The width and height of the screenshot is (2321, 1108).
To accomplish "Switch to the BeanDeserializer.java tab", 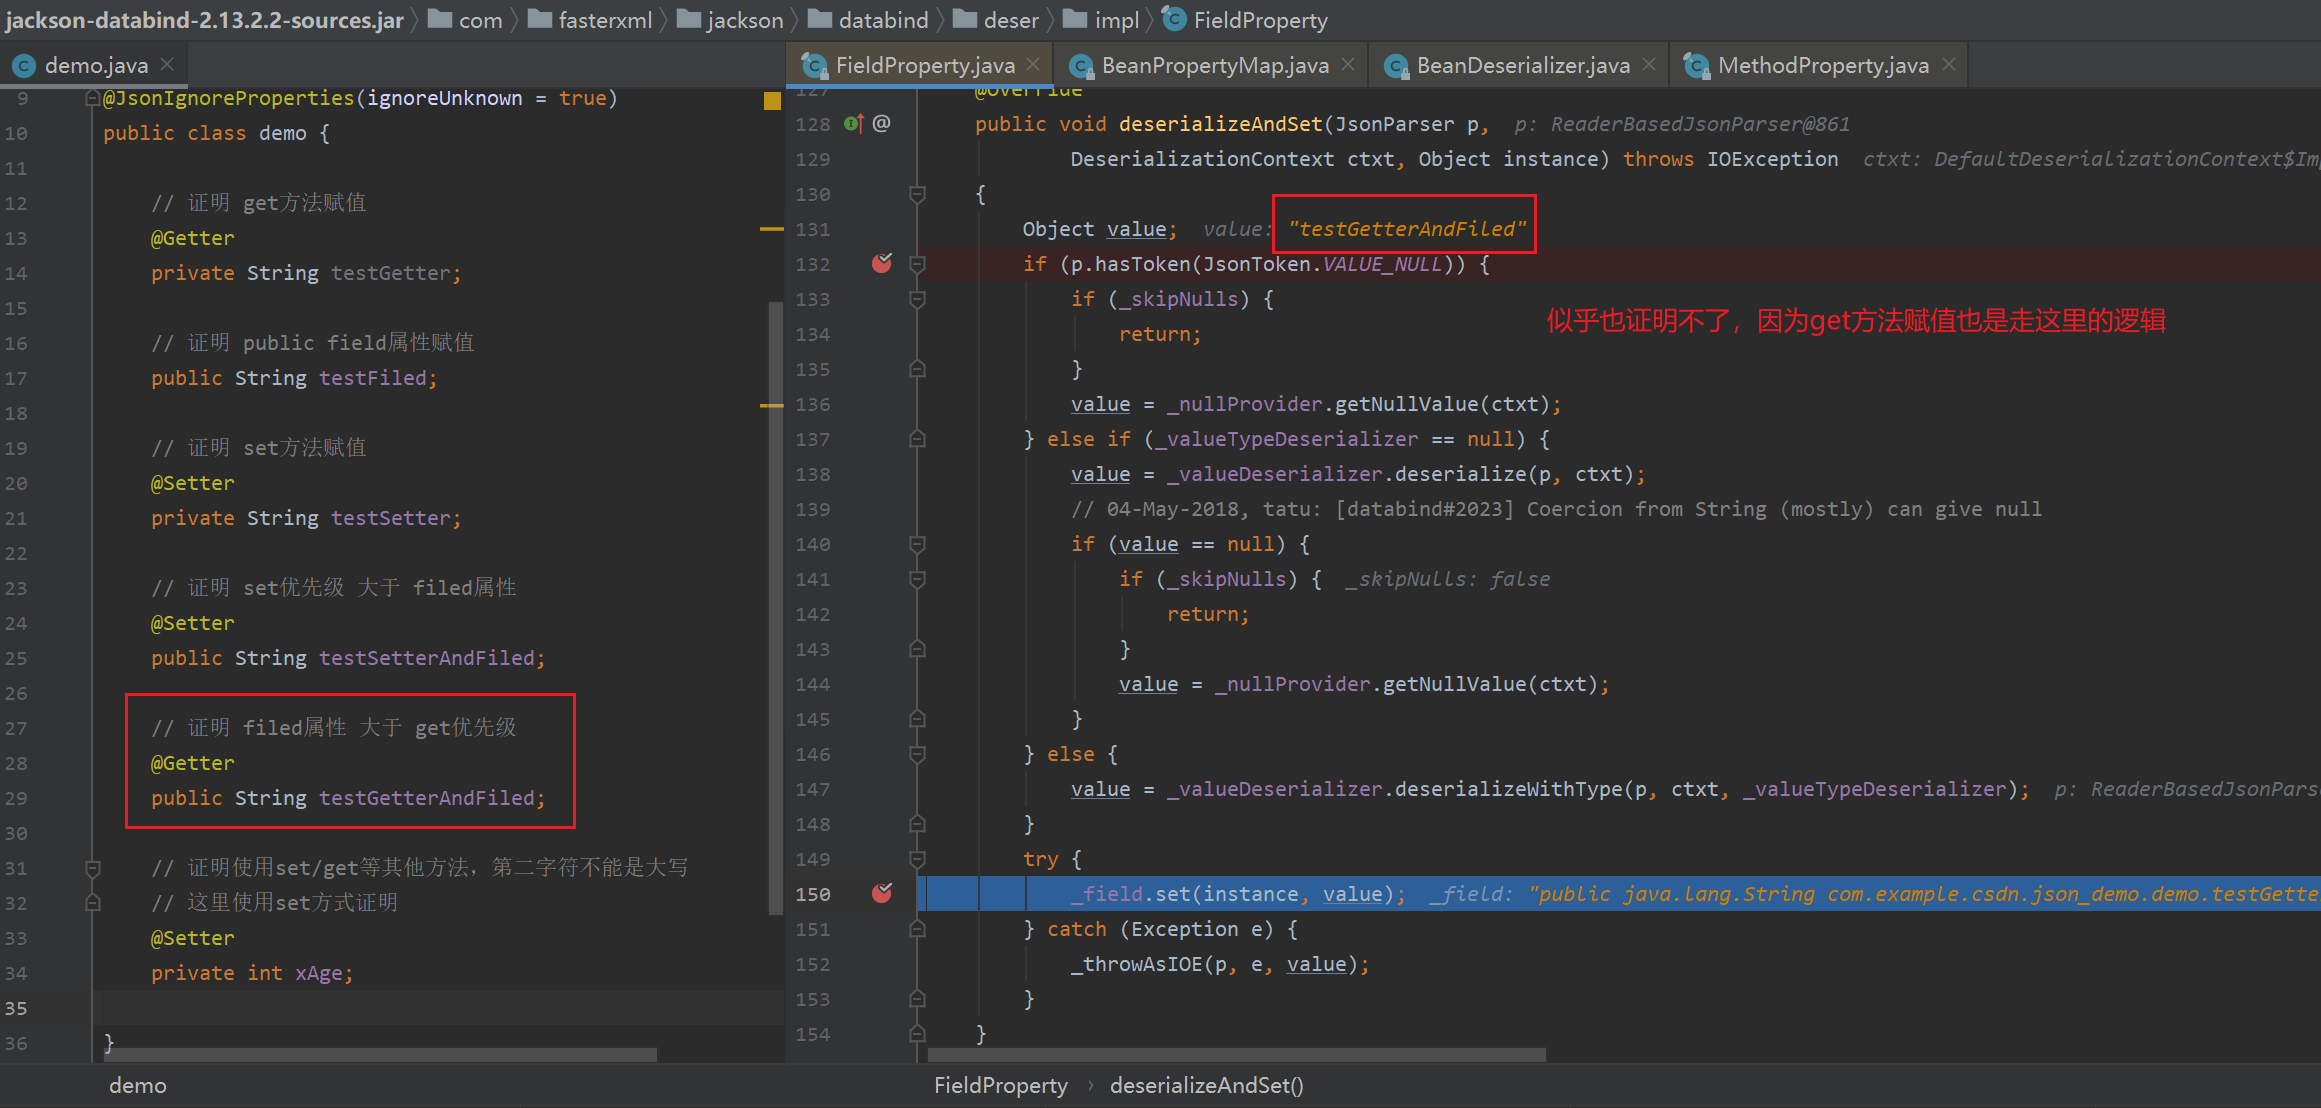I will [x=1519, y=65].
